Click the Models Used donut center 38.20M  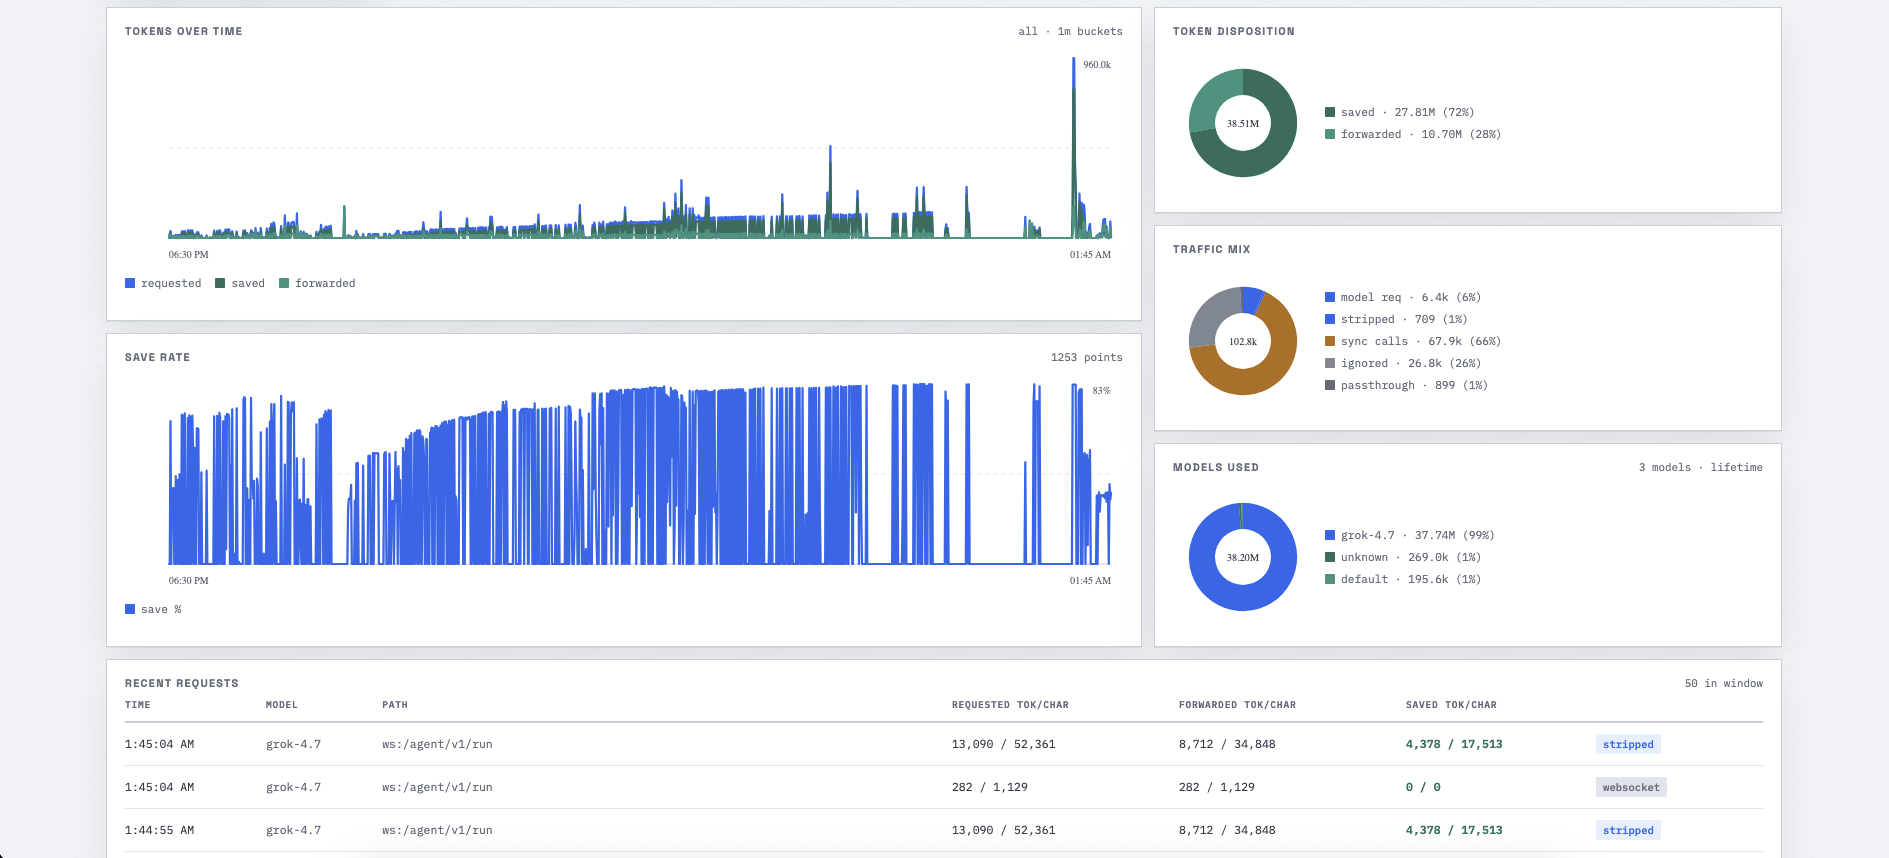pos(1243,558)
